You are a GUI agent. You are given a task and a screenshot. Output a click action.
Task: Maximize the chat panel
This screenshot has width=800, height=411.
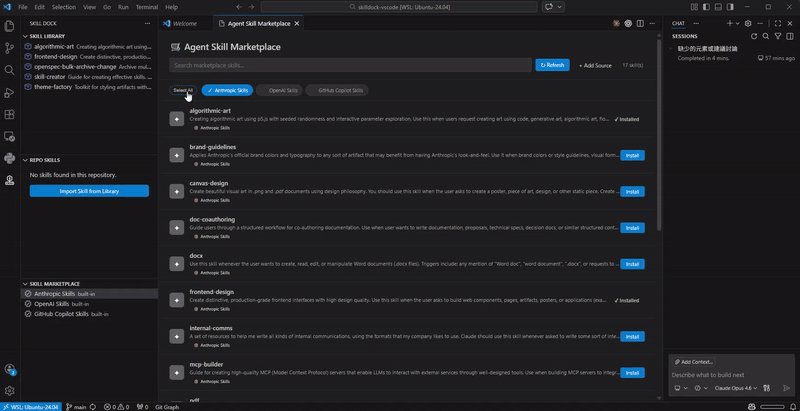point(778,23)
